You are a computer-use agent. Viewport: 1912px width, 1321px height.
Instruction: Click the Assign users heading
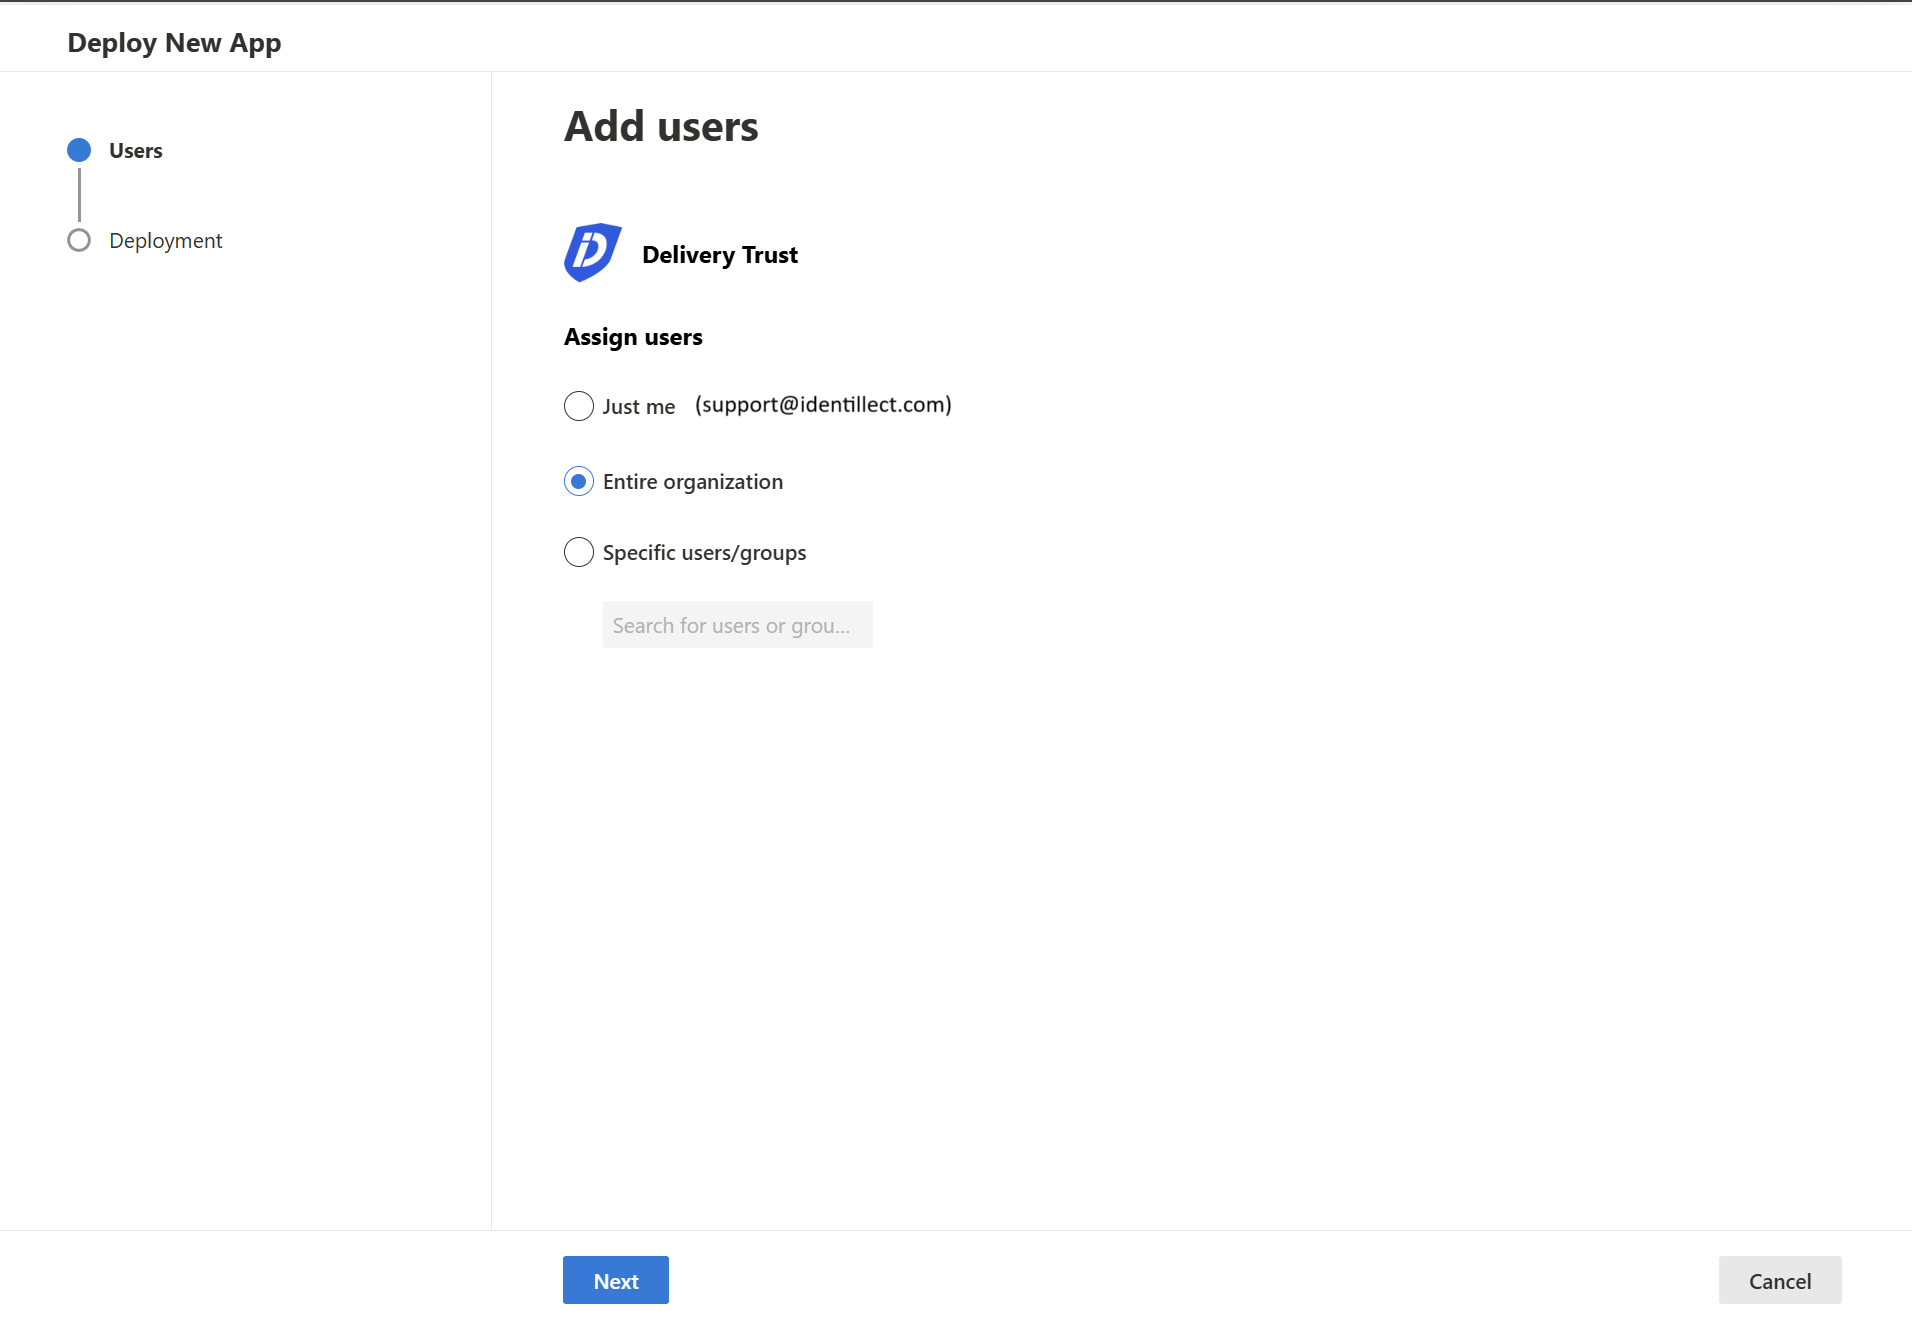click(x=633, y=337)
